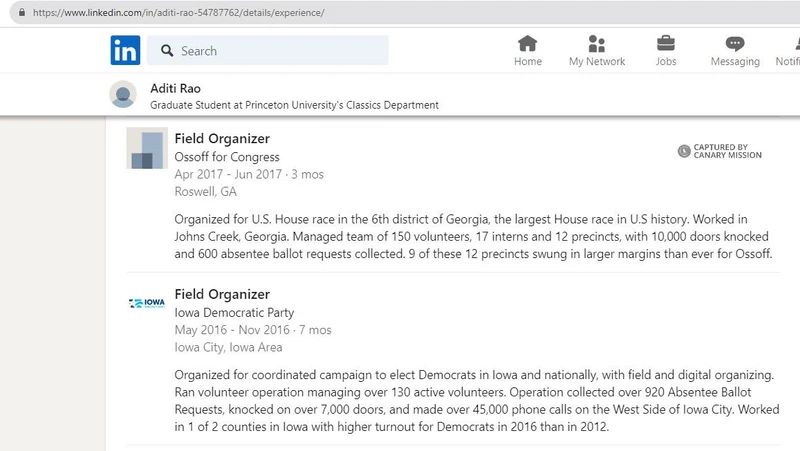Go to My Network icon

[x=597, y=44]
